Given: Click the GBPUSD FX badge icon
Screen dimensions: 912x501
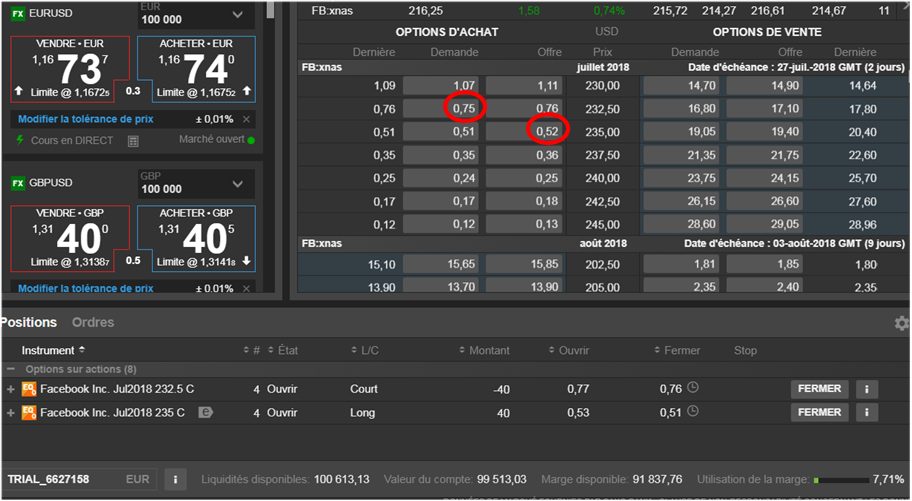Looking at the screenshot, I should pos(18,183).
